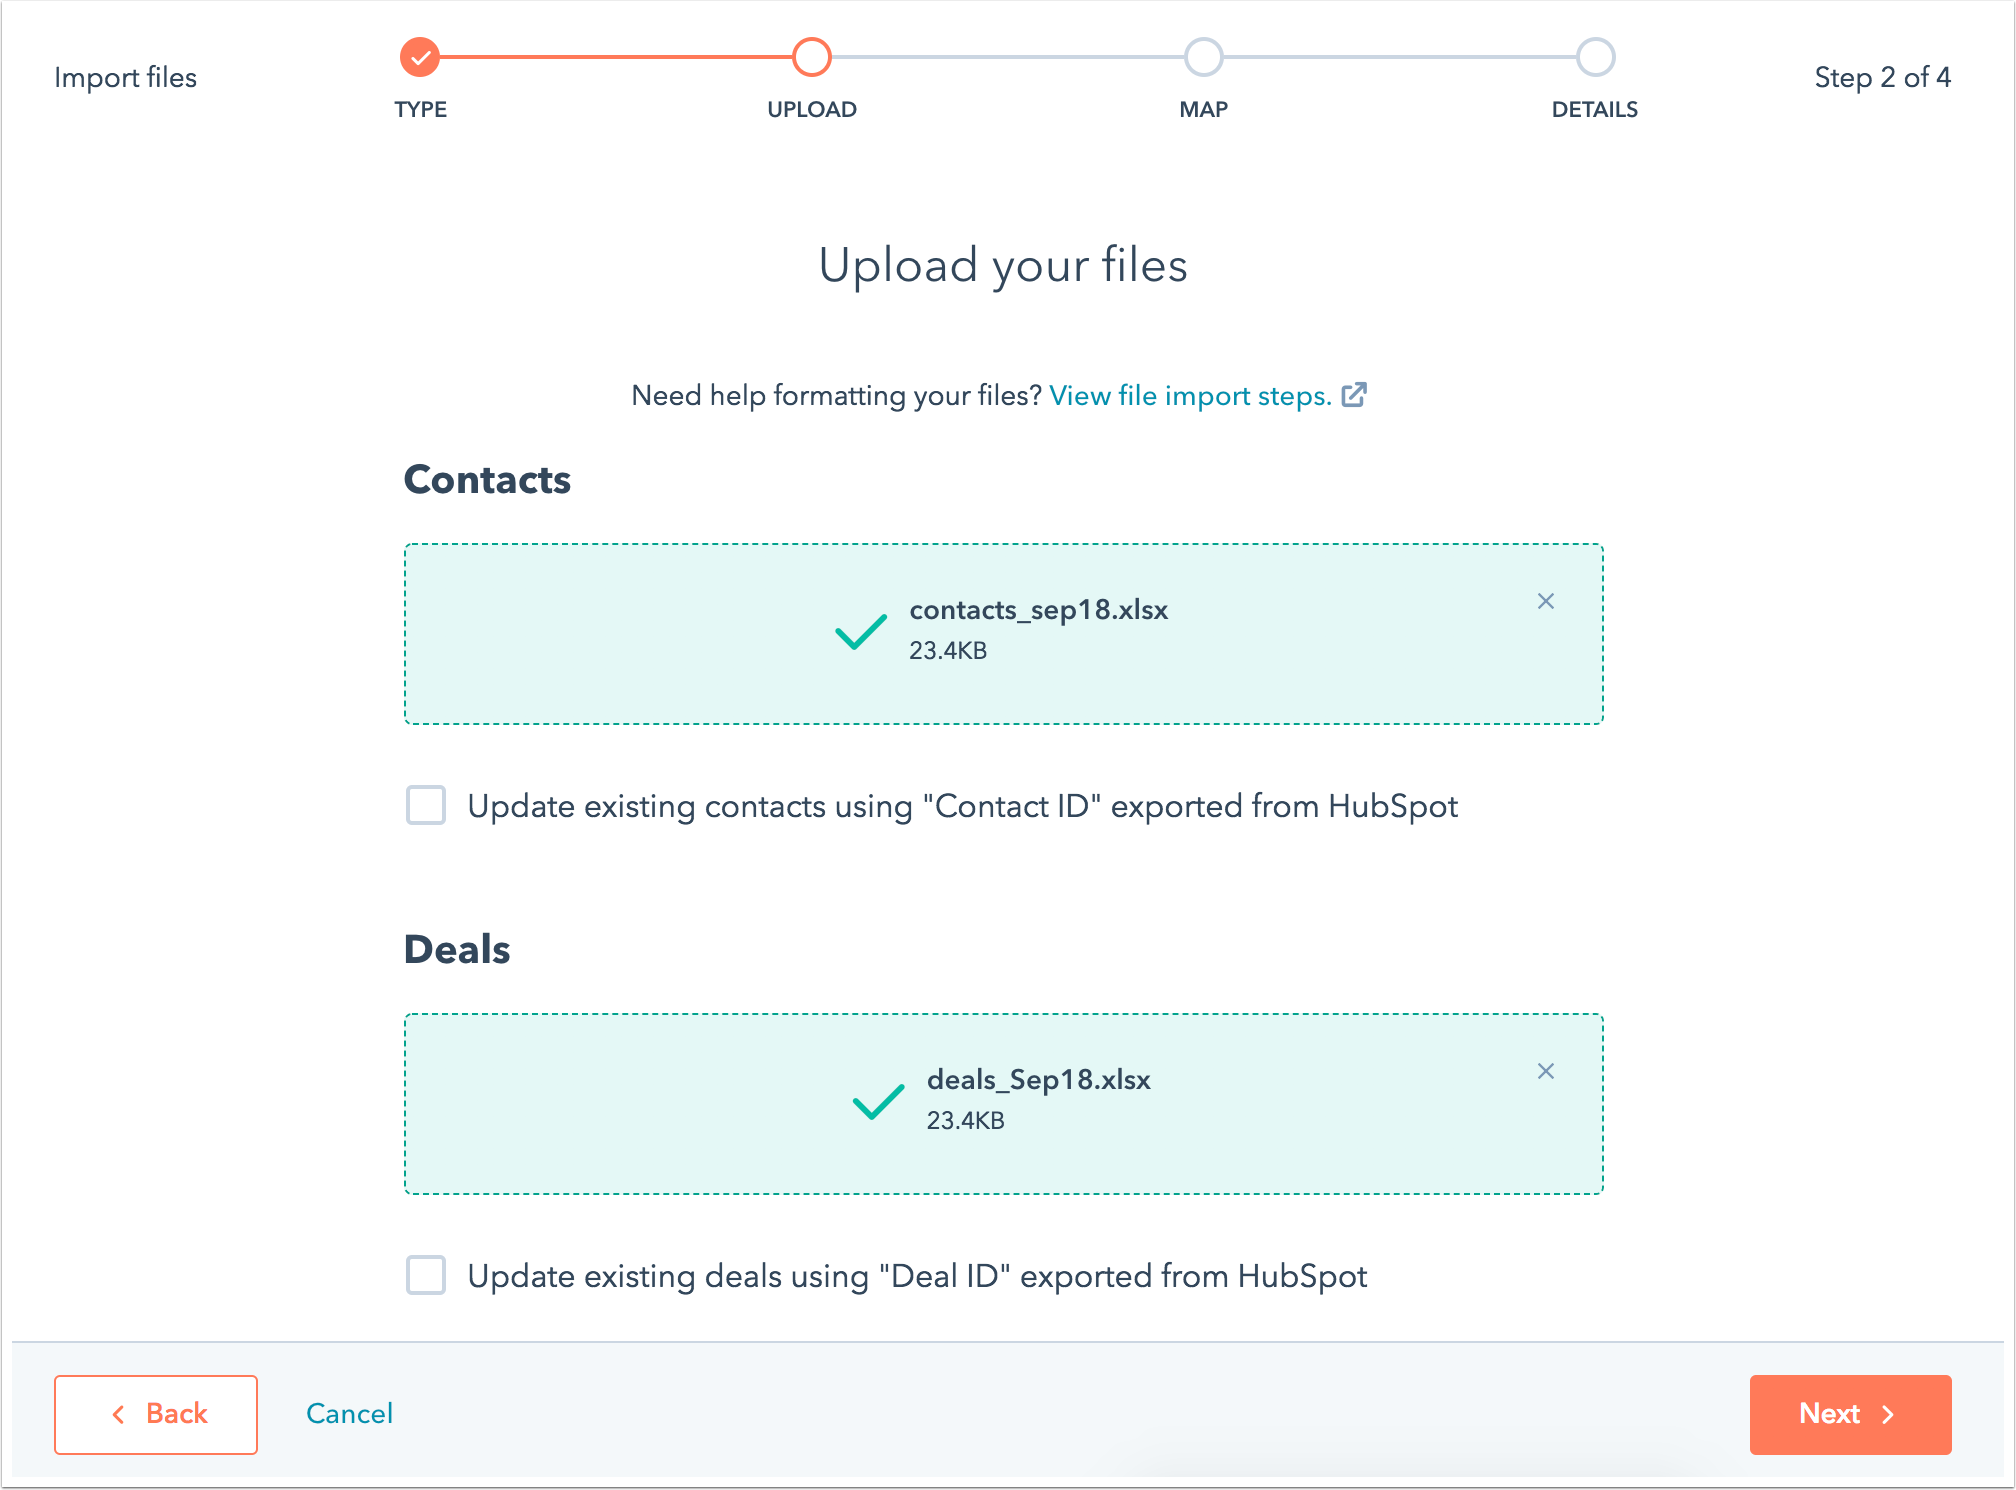The height and width of the screenshot is (1490, 2016).
Task: Click the Contacts section heading
Action: (487, 480)
